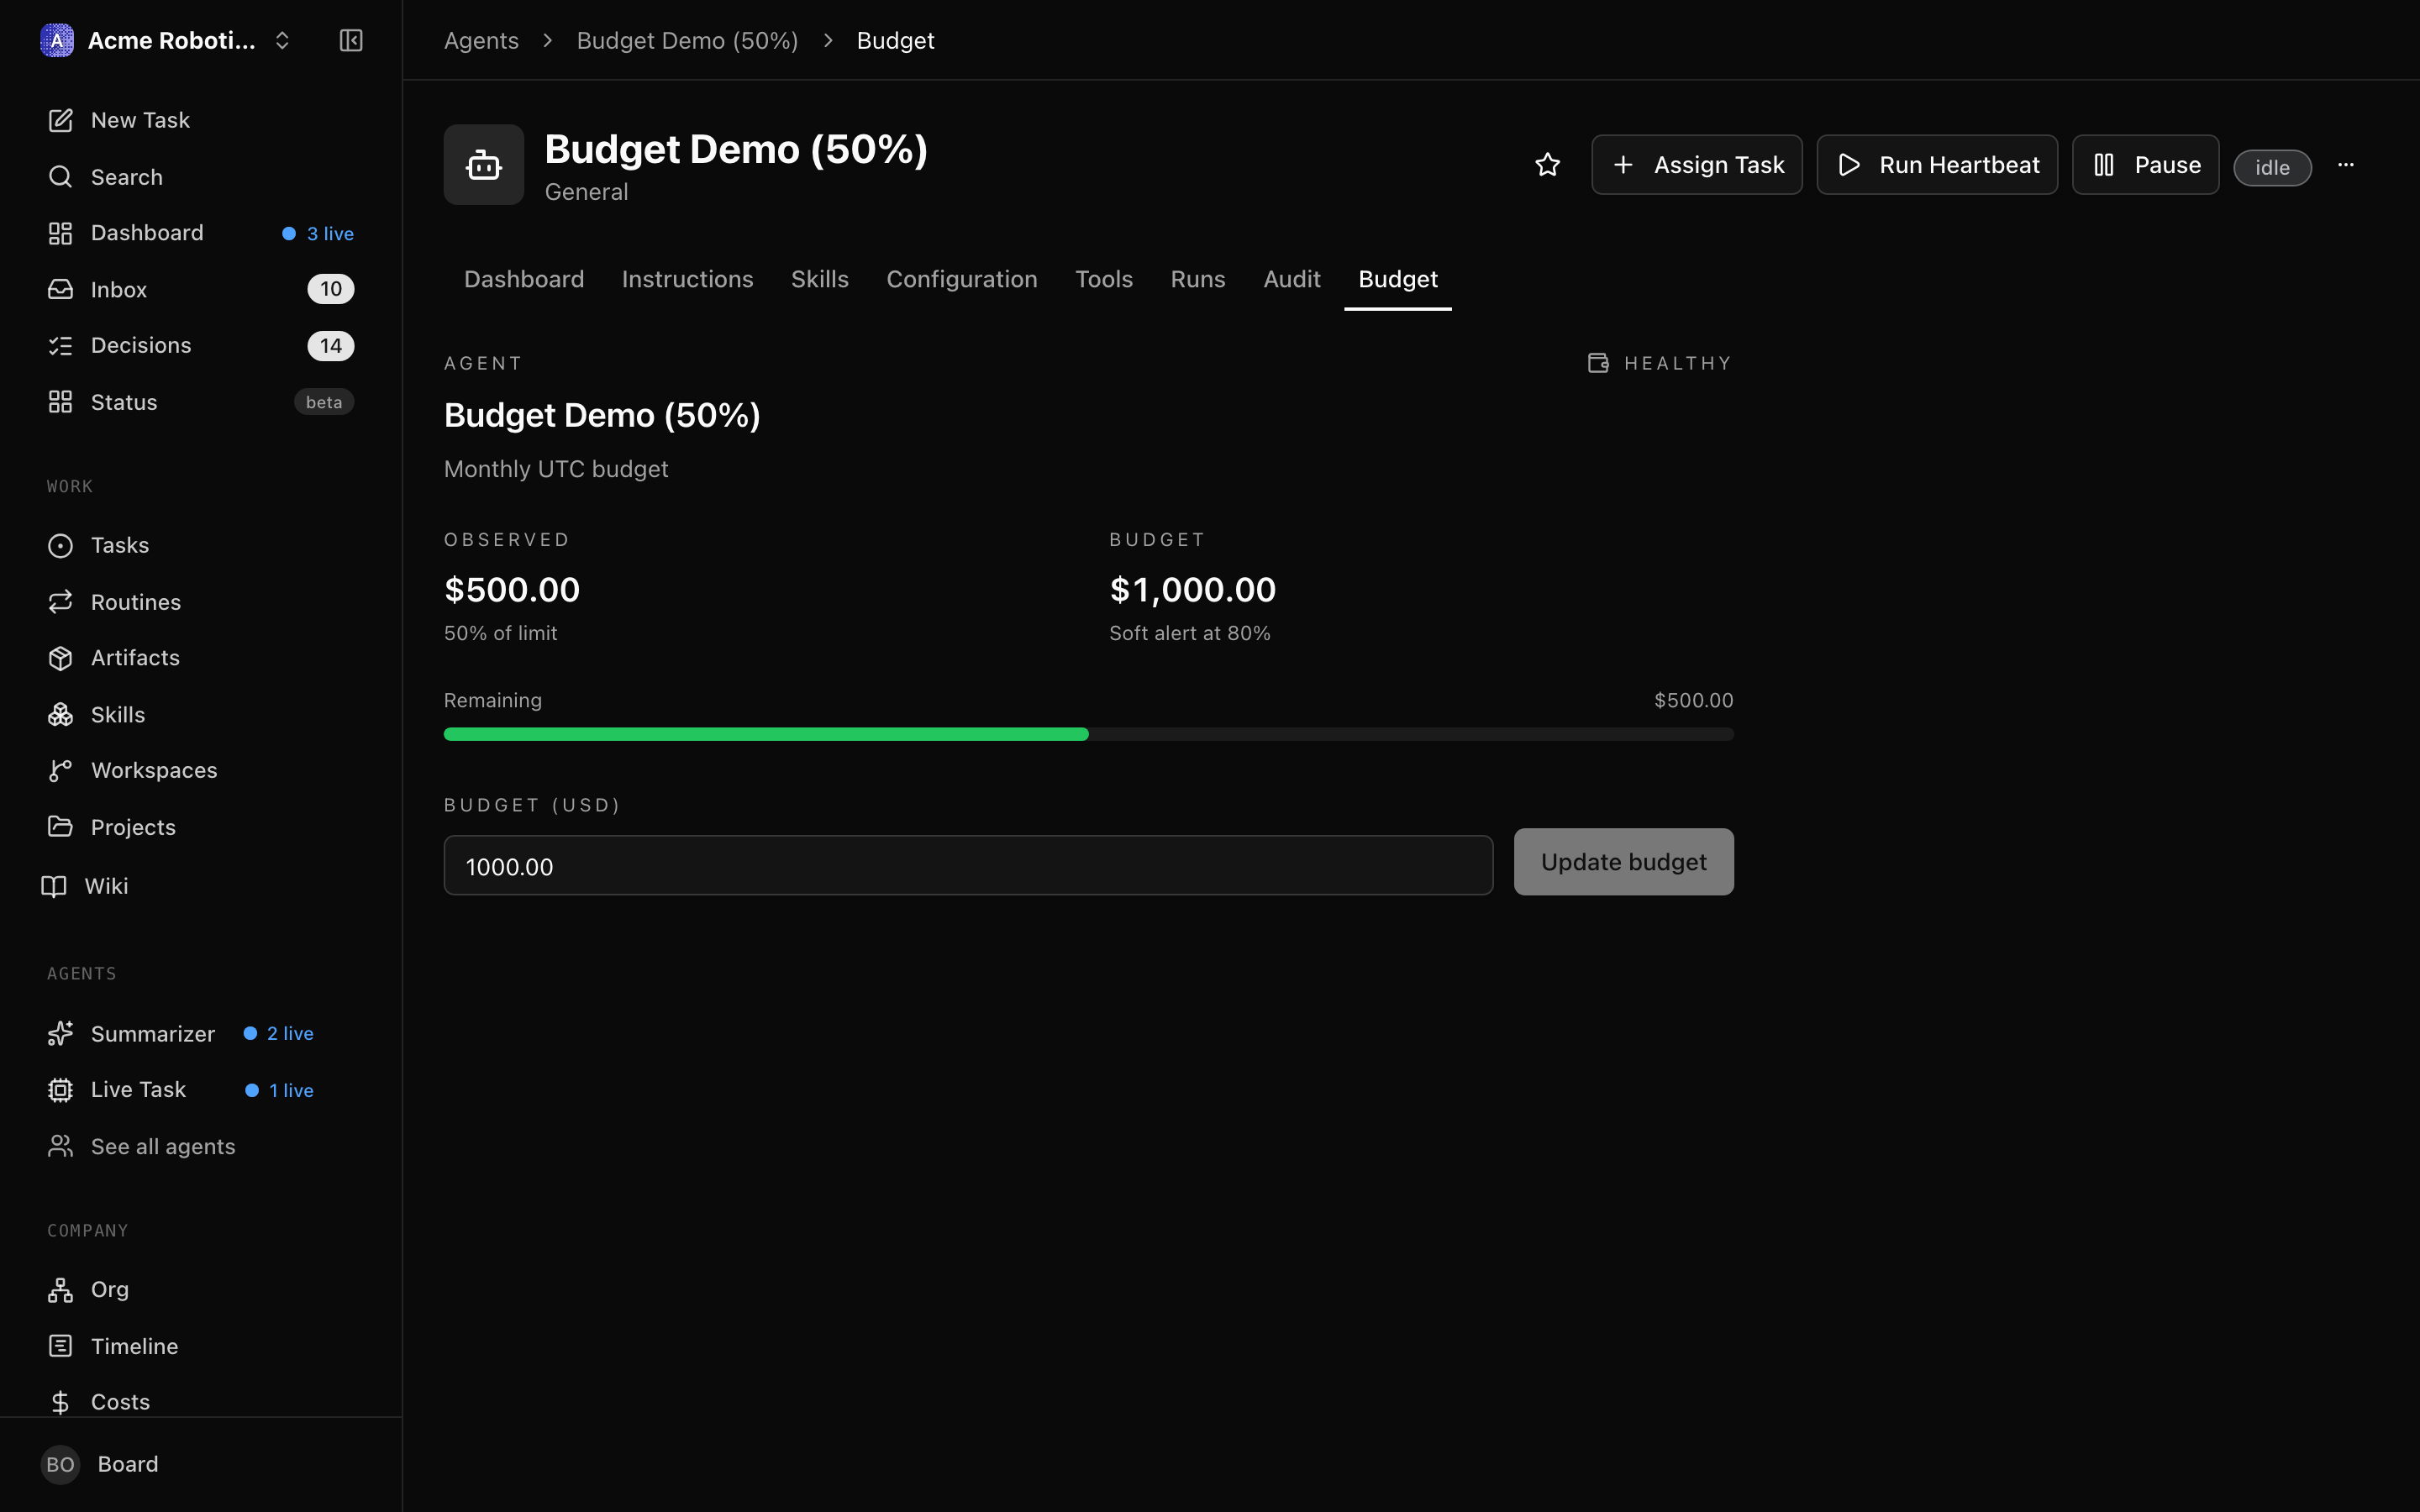Click the agent robot avatar icon

coord(484,165)
